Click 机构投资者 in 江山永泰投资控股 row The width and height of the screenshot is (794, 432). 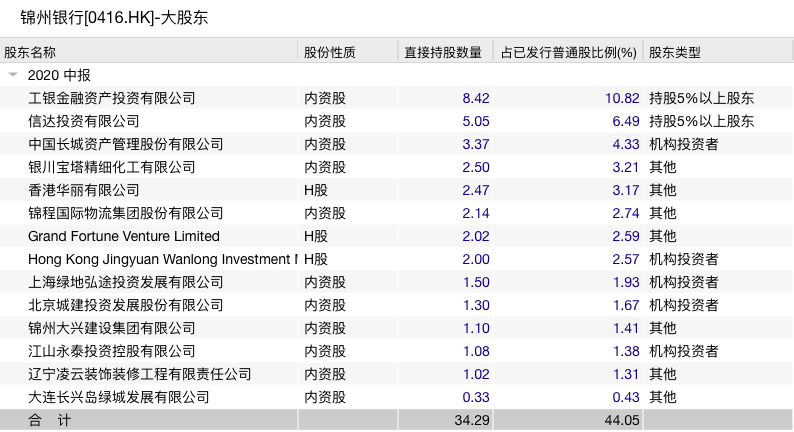click(x=684, y=351)
